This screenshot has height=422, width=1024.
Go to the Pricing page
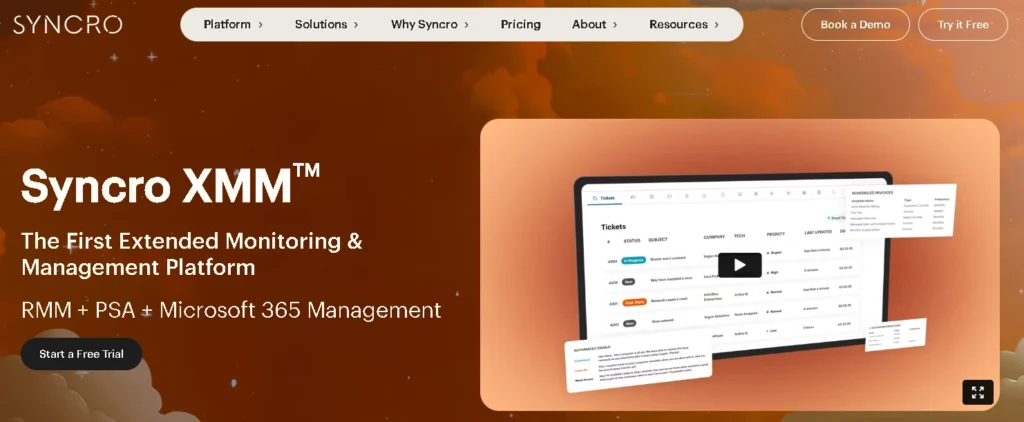pos(520,25)
